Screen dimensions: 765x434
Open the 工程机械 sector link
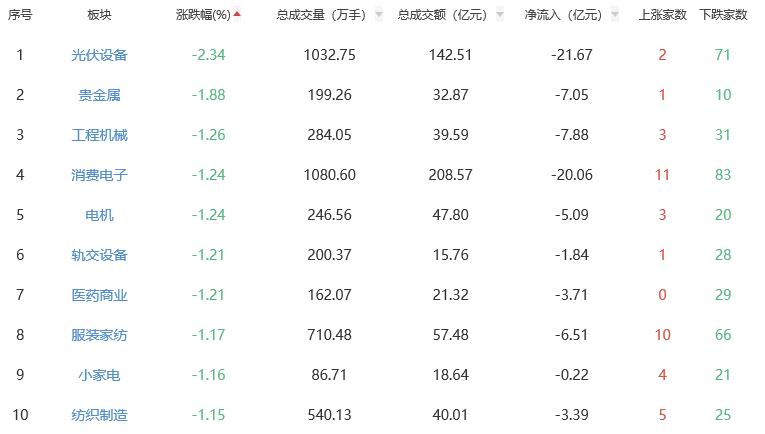click(100, 135)
